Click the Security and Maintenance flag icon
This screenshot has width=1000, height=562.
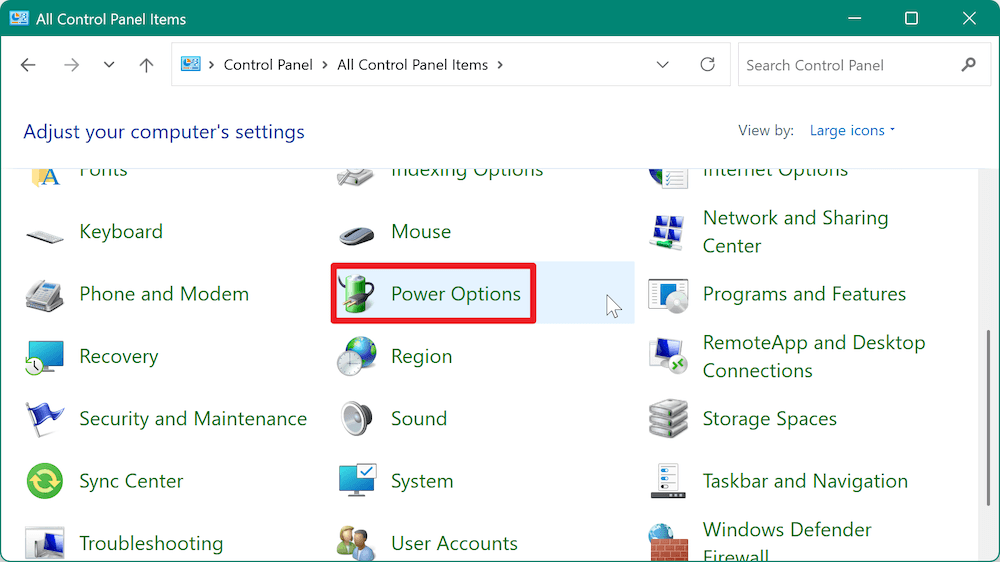(45, 419)
